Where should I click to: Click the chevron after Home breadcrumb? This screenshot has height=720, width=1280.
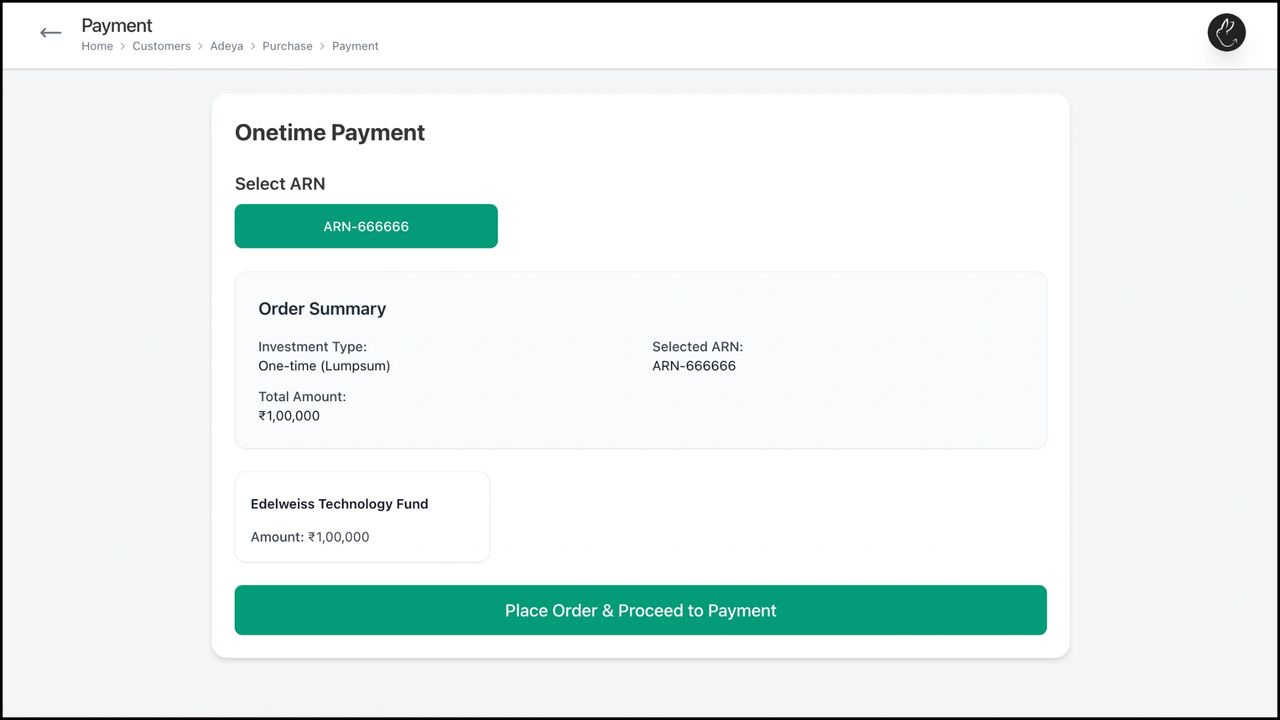[123, 46]
